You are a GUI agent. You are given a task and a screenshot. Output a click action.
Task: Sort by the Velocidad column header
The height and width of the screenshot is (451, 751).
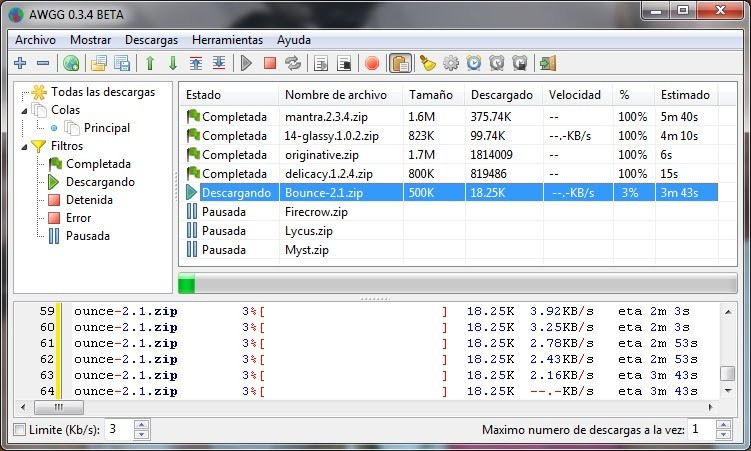pos(578,95)
